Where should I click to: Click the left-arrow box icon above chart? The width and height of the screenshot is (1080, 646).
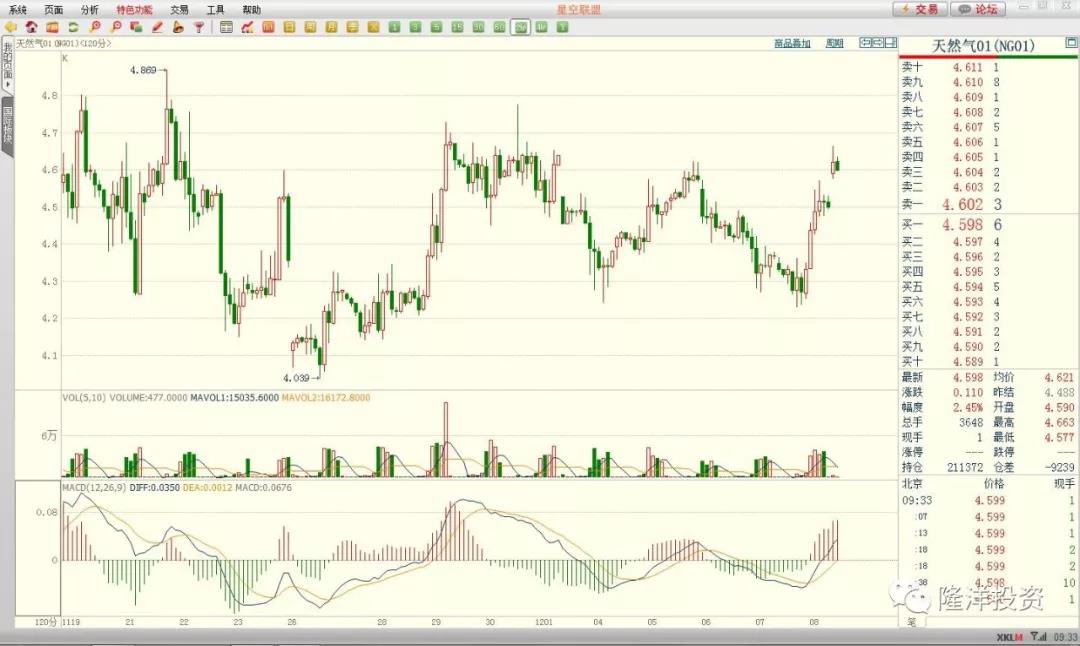point(865,43)
